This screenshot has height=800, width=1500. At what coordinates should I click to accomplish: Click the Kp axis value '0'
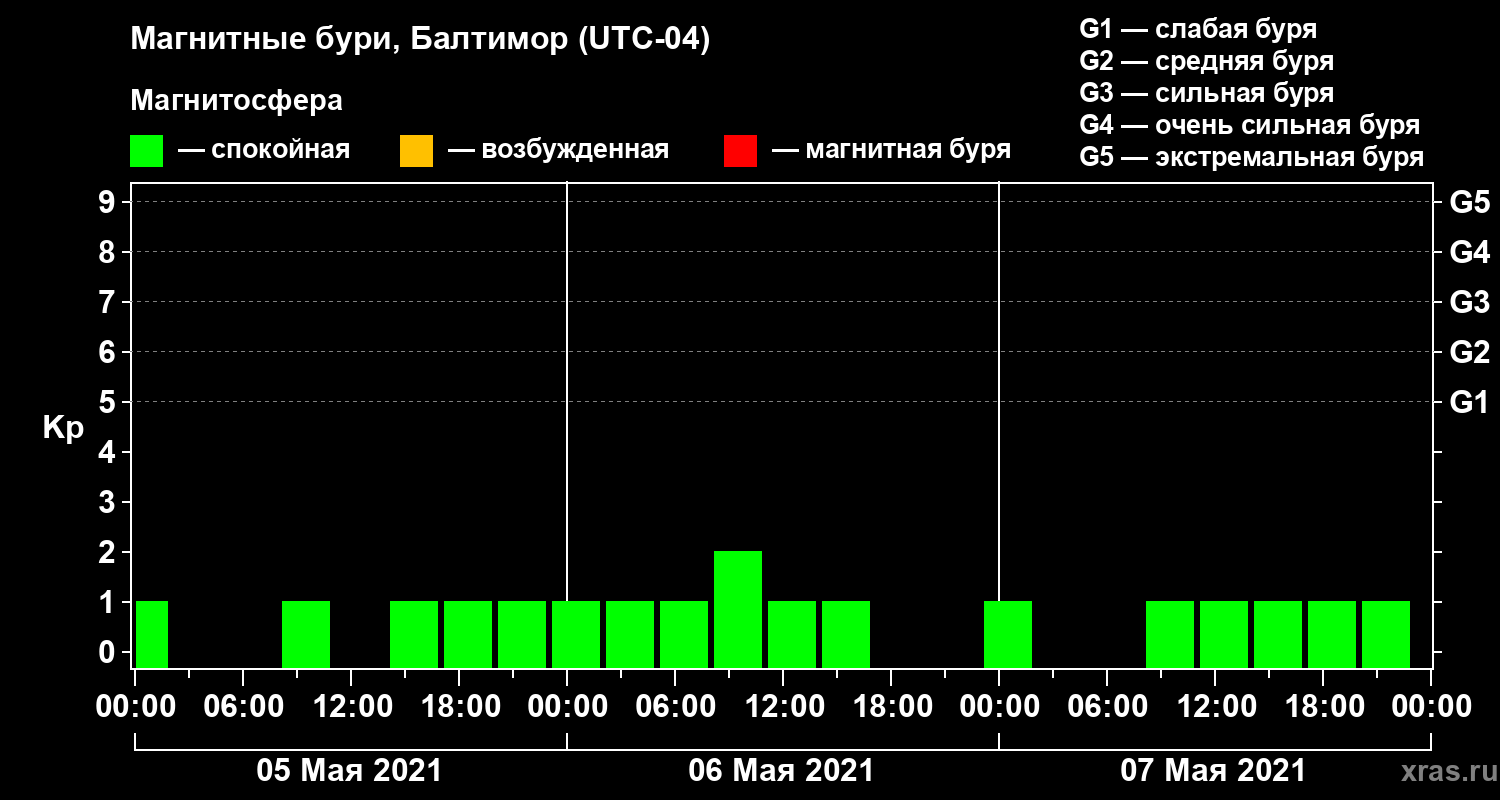click(109, 653)
